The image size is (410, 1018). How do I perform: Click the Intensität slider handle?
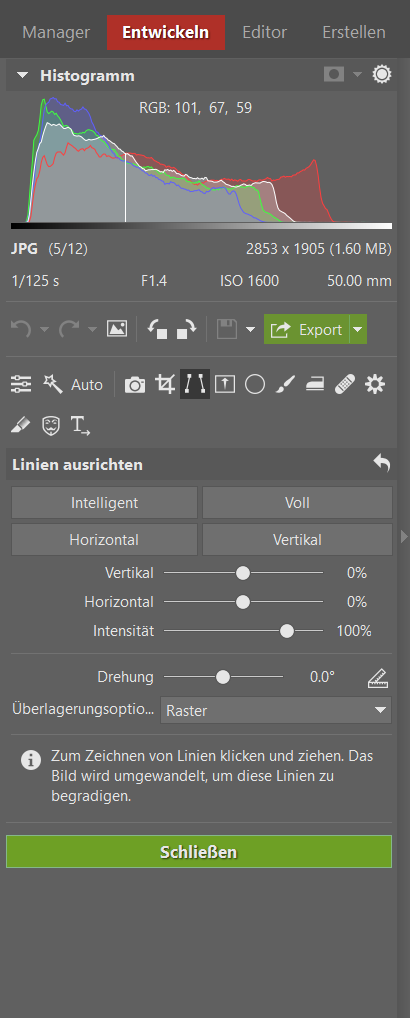[287, 630]
